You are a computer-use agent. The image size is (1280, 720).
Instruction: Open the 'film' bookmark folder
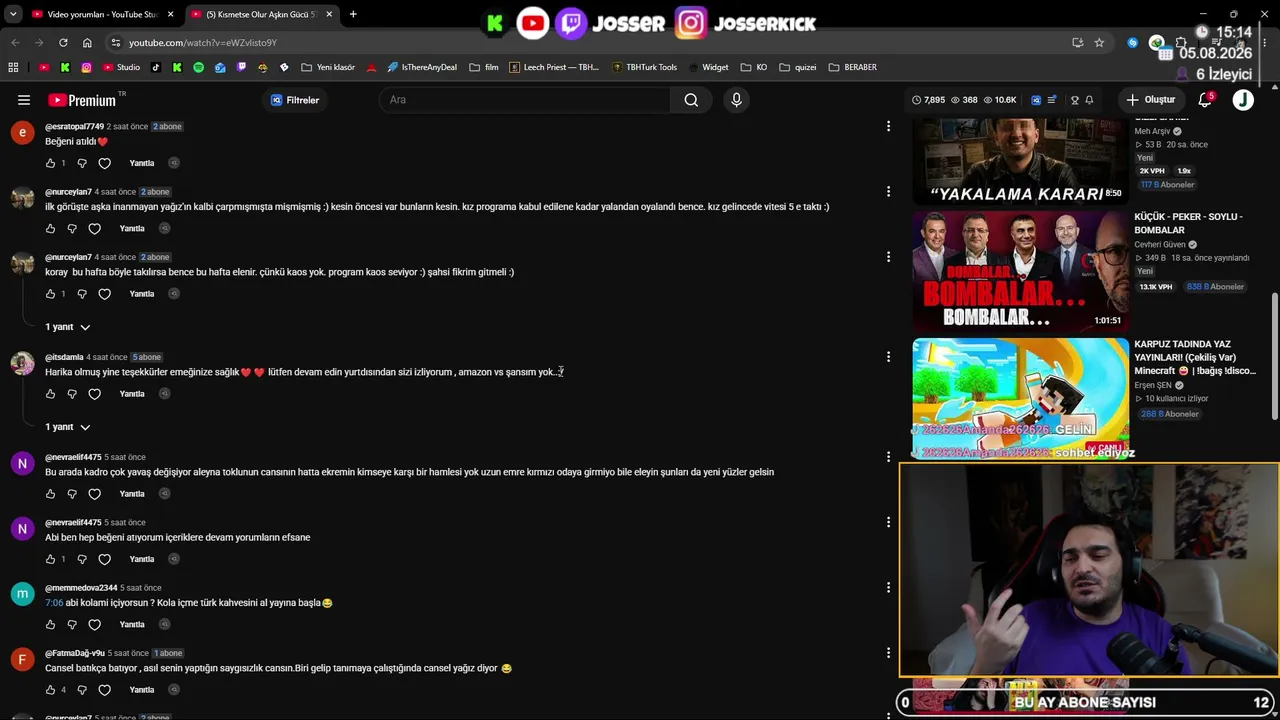(x=483, y=67)
